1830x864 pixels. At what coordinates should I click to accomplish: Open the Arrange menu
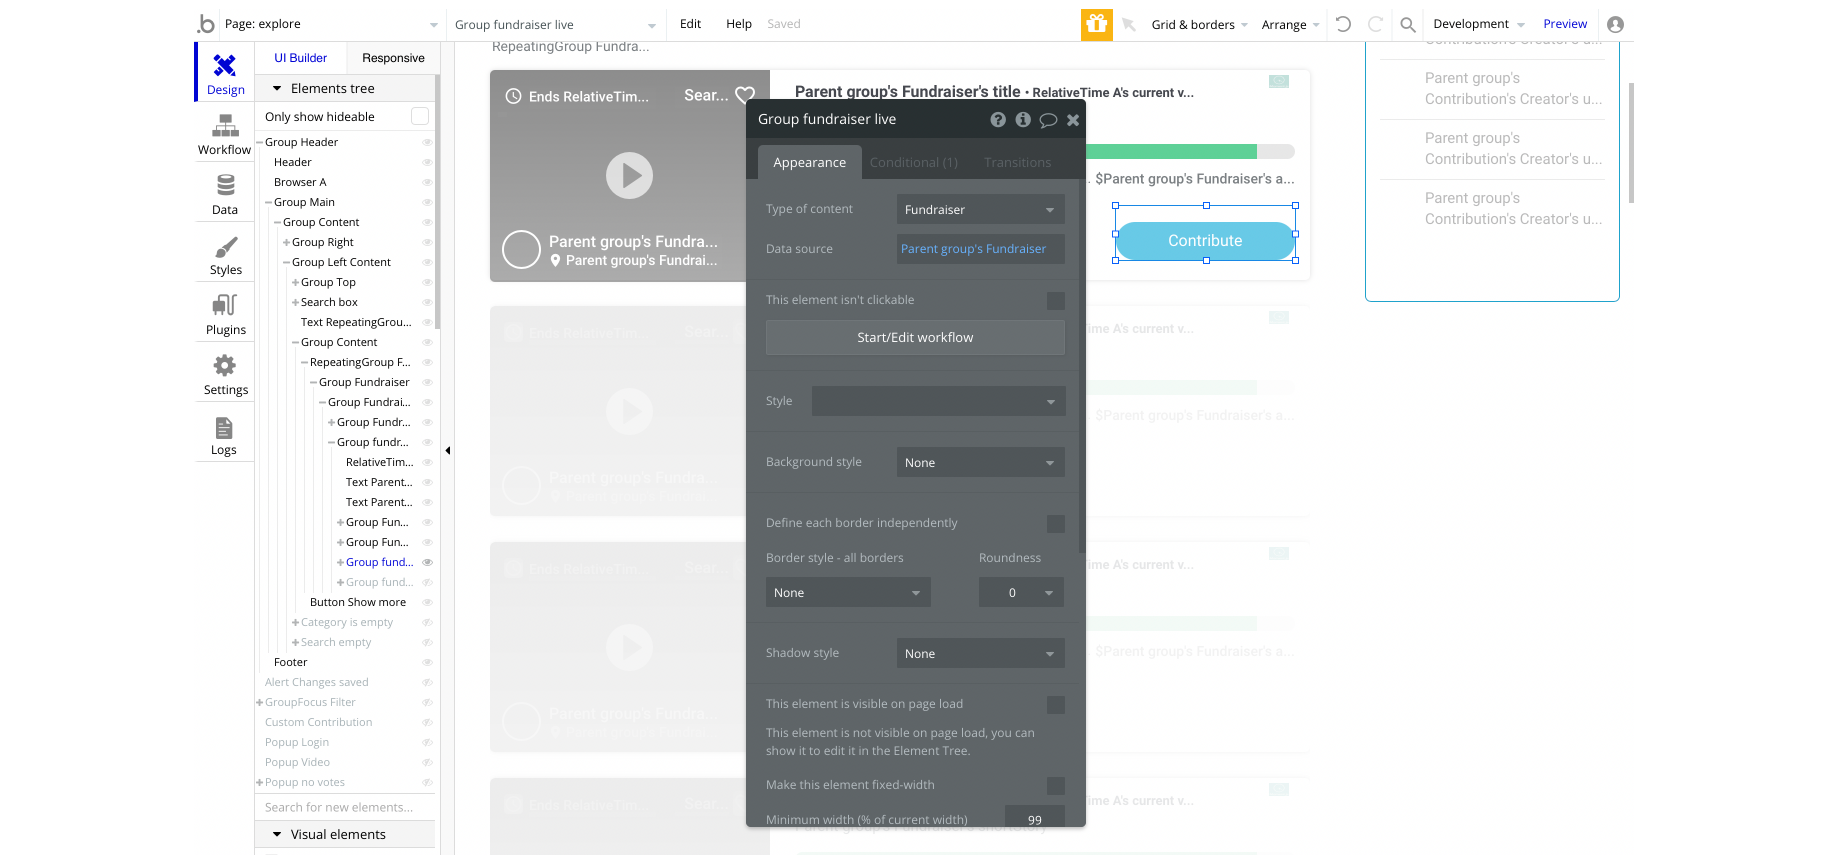tap(1290, 24)
